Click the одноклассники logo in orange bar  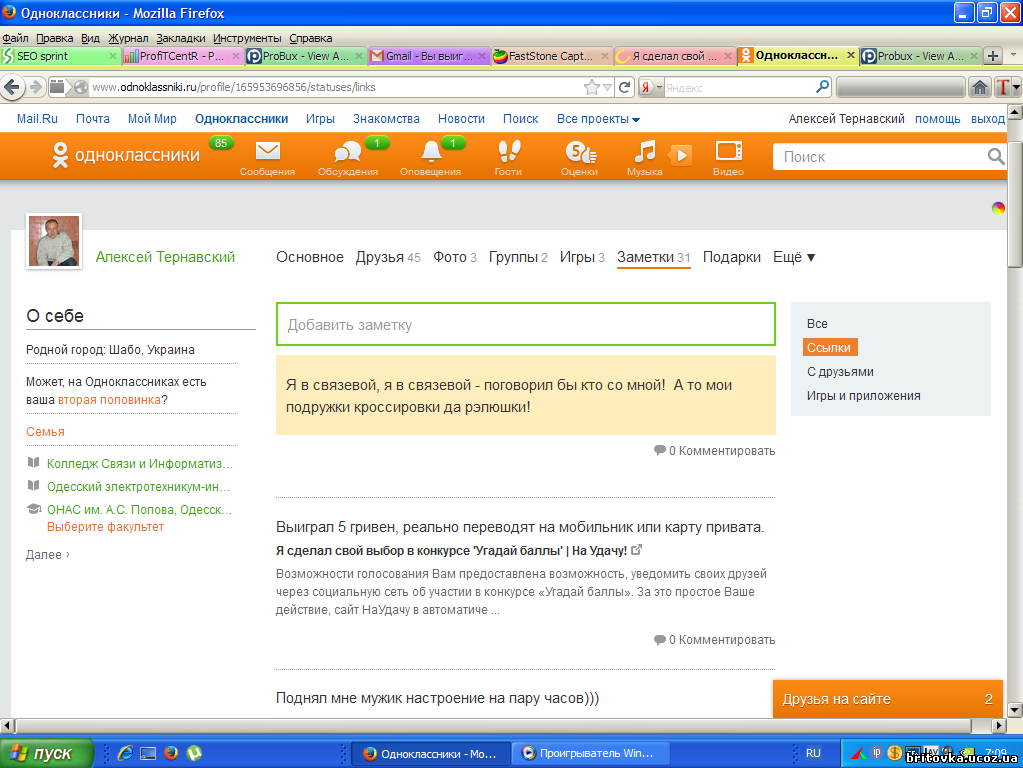(126, 155)
